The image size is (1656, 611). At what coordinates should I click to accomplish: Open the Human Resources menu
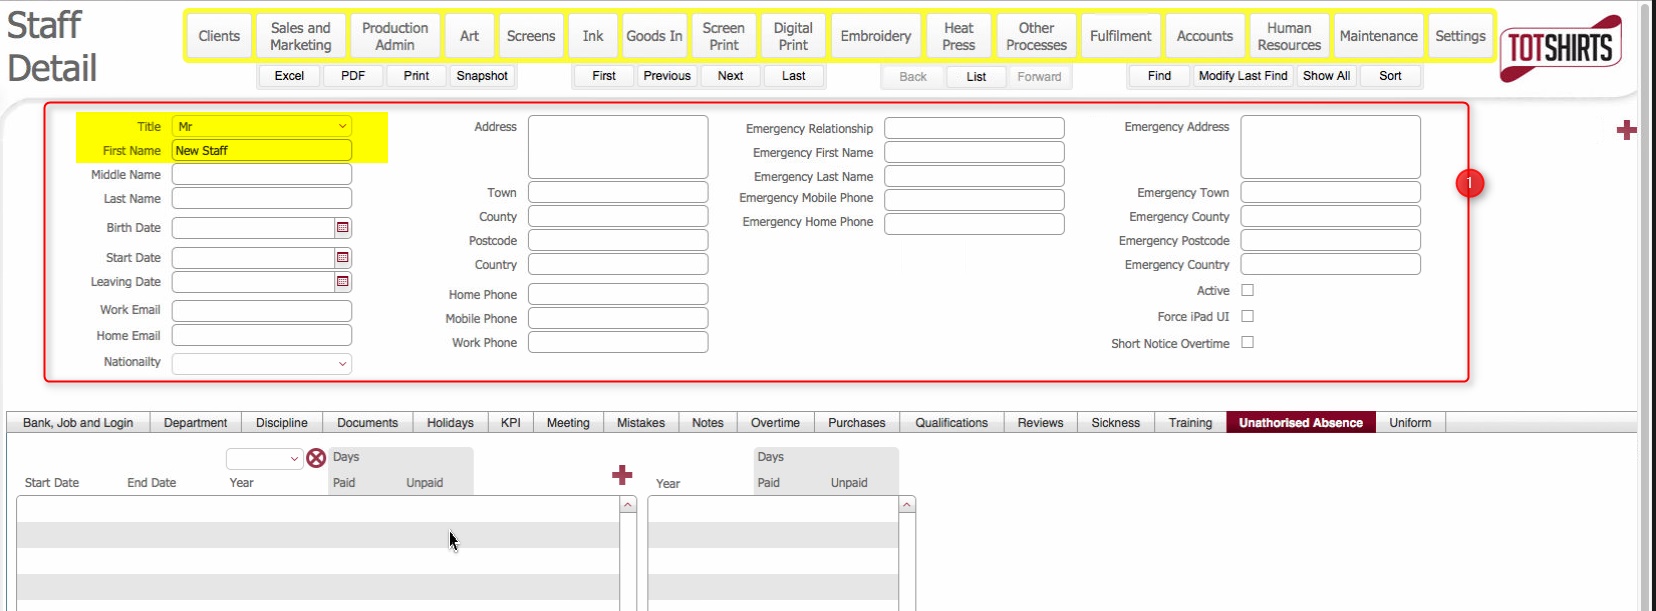(1288, 36)
